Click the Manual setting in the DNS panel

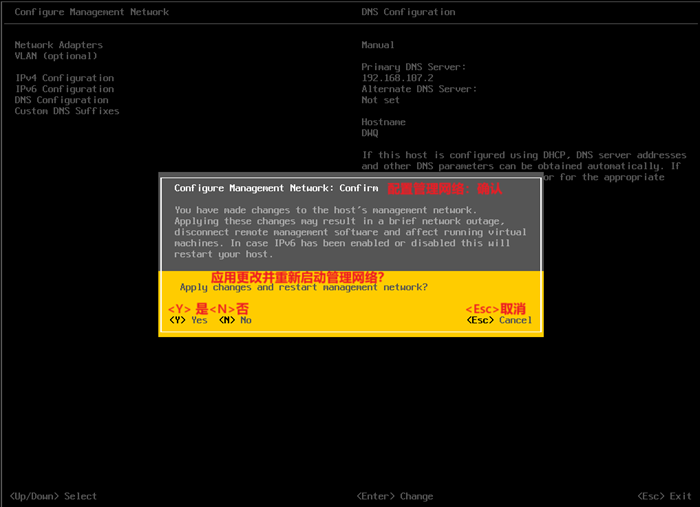(x=378, y=45)
